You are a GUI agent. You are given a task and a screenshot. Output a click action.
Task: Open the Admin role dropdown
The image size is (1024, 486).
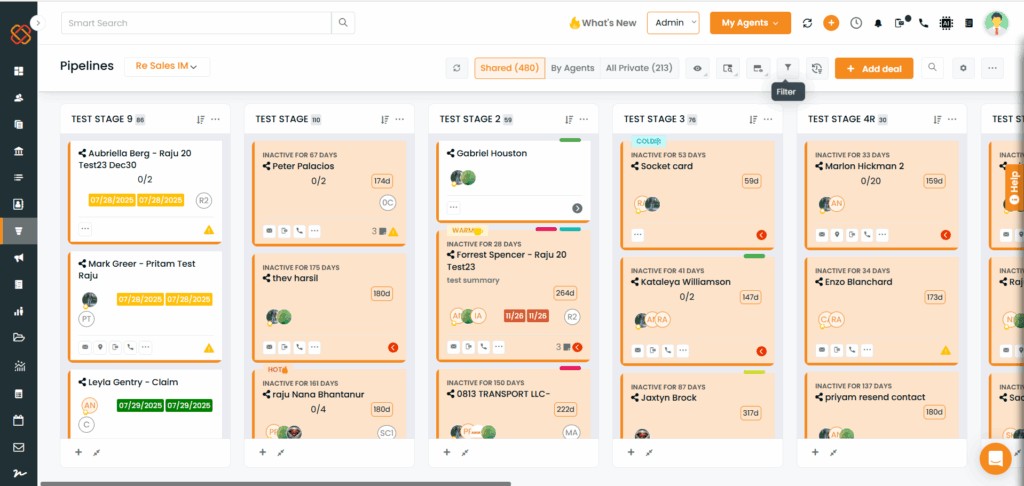click(x=673, y=23)
